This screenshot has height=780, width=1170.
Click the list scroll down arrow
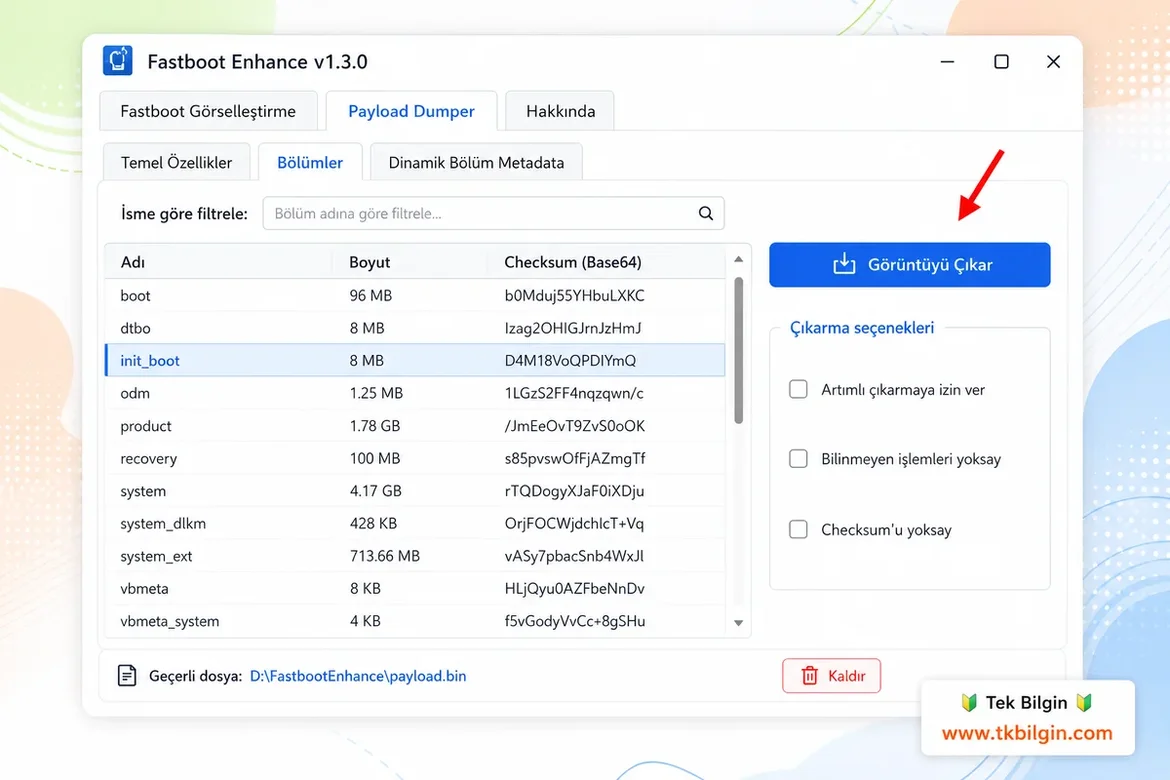coord(738,623)
